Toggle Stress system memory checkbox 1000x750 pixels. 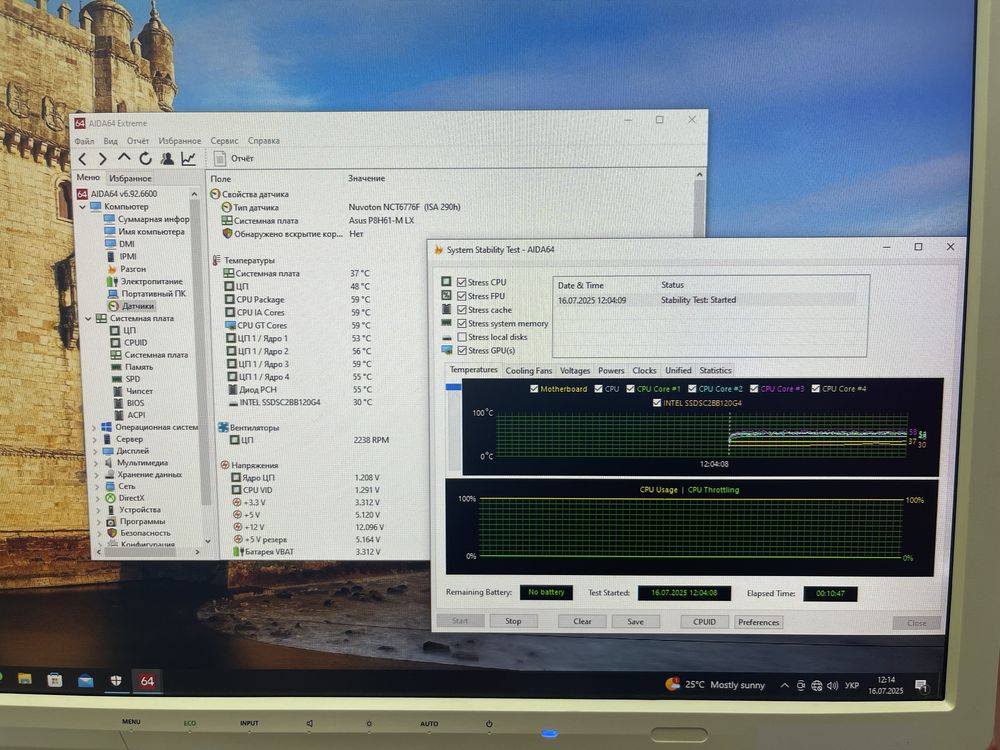[462, 323]
